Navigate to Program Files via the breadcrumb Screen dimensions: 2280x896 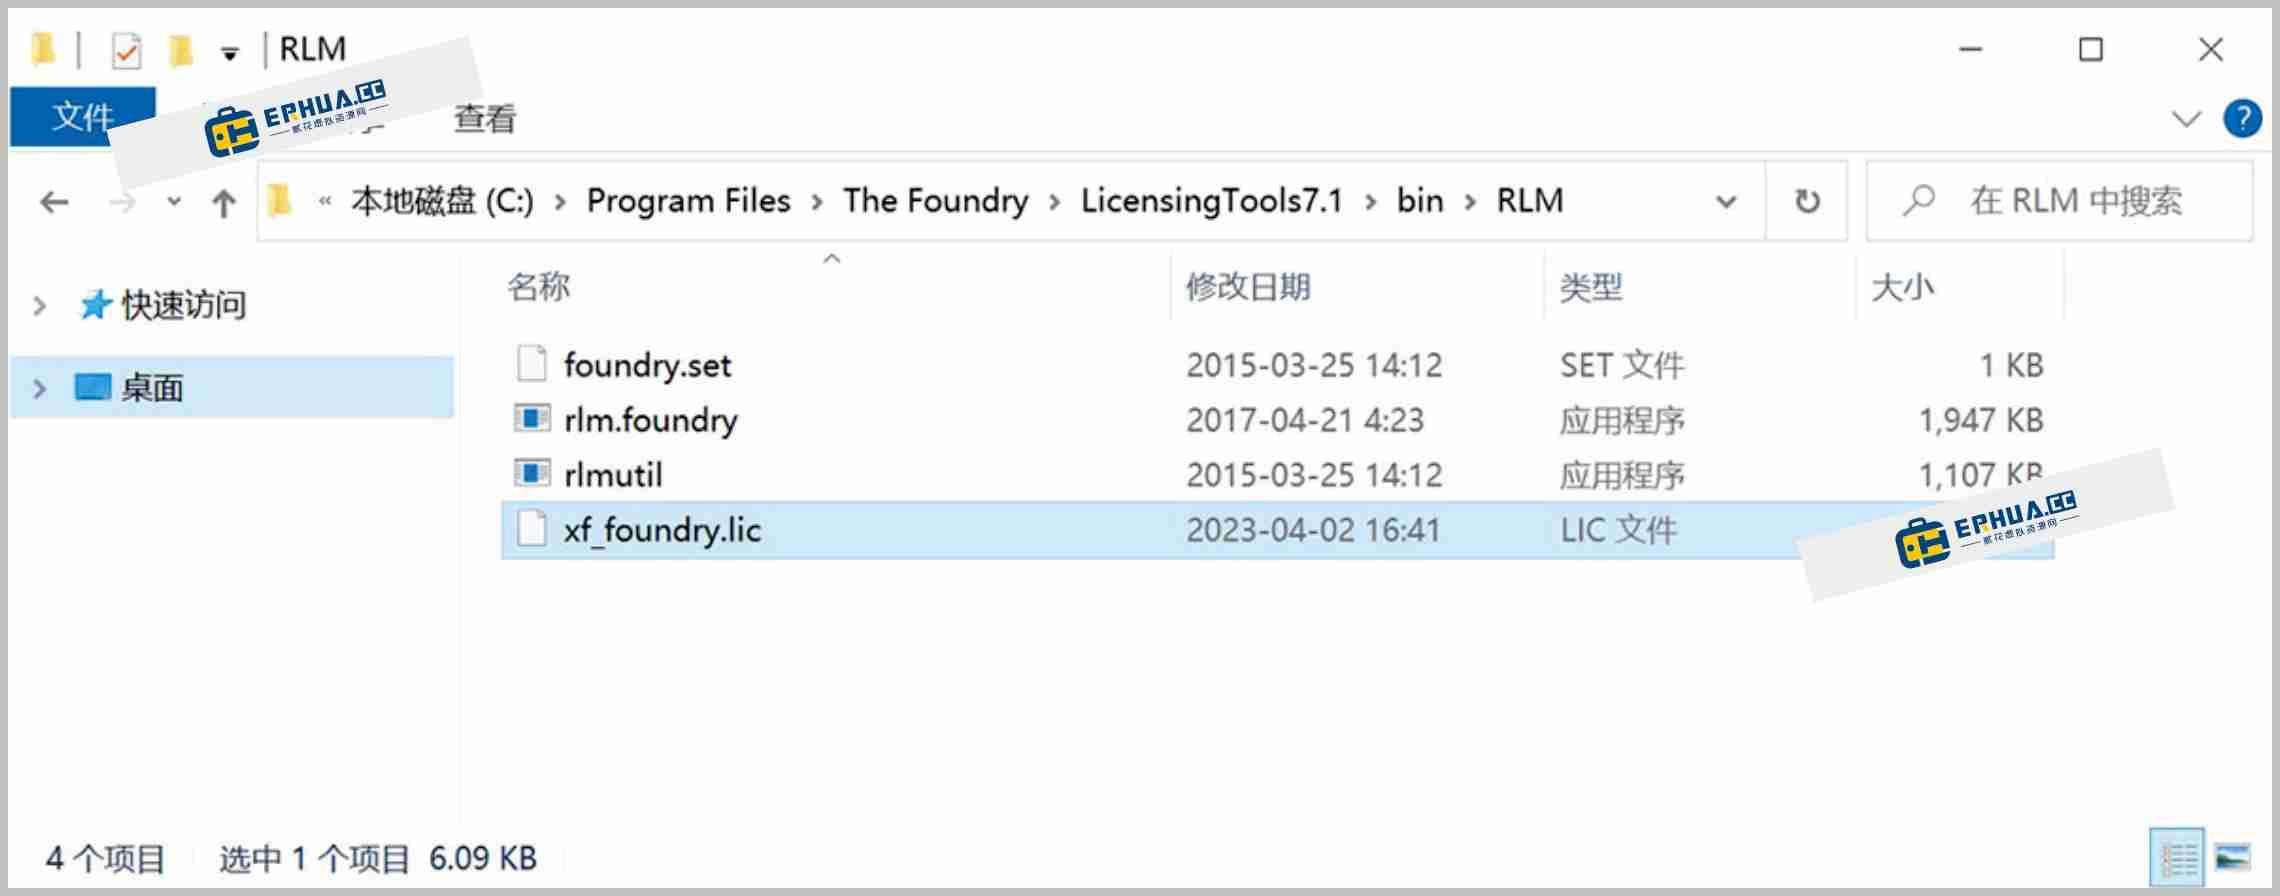click(x=688, y=200)
